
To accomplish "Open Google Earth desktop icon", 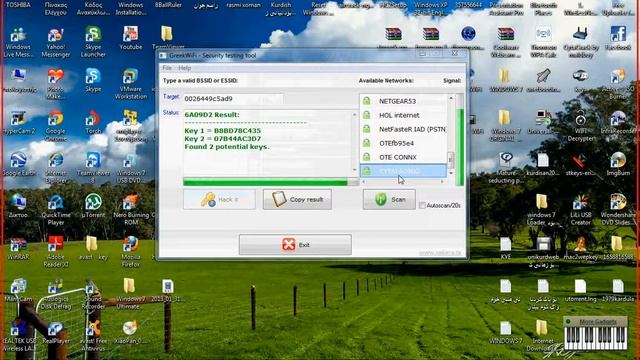I will click(18, 164).
